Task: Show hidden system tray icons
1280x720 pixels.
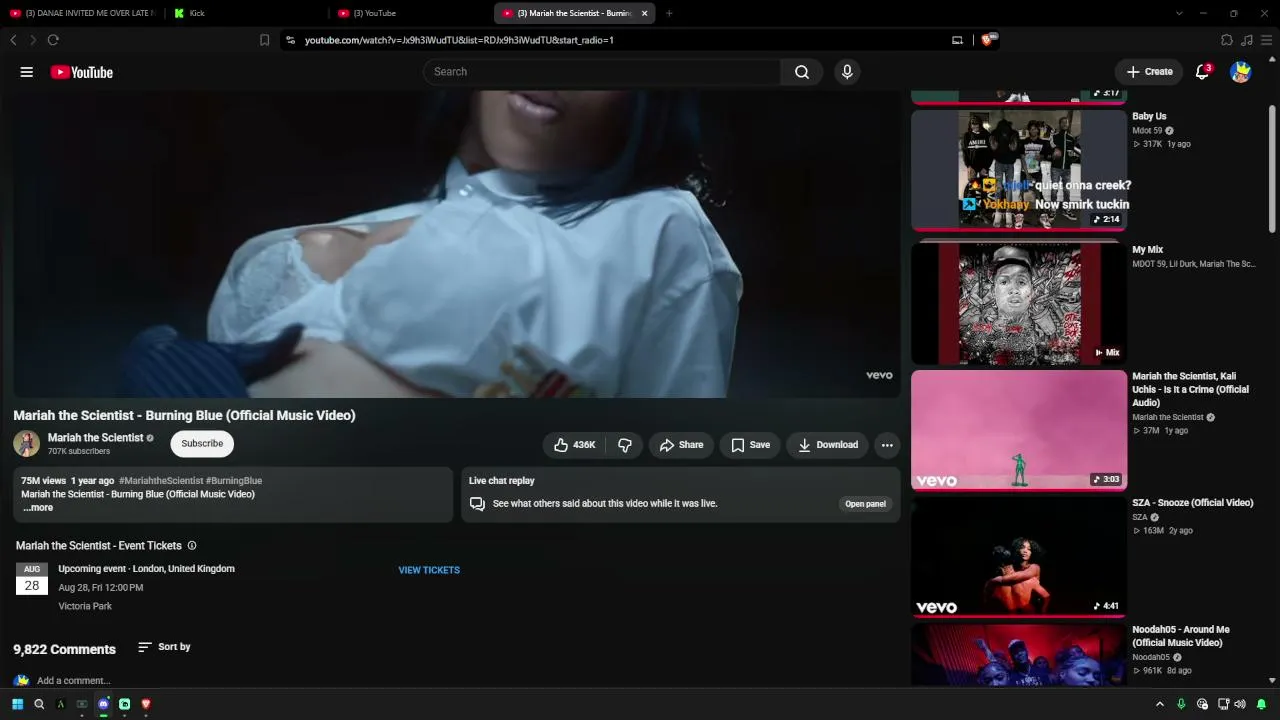Action: tap(1160, 704)
